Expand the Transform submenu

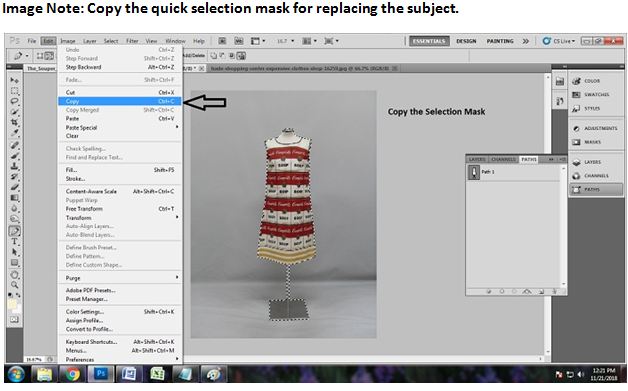pyautogui.click(x=120, y=218)
